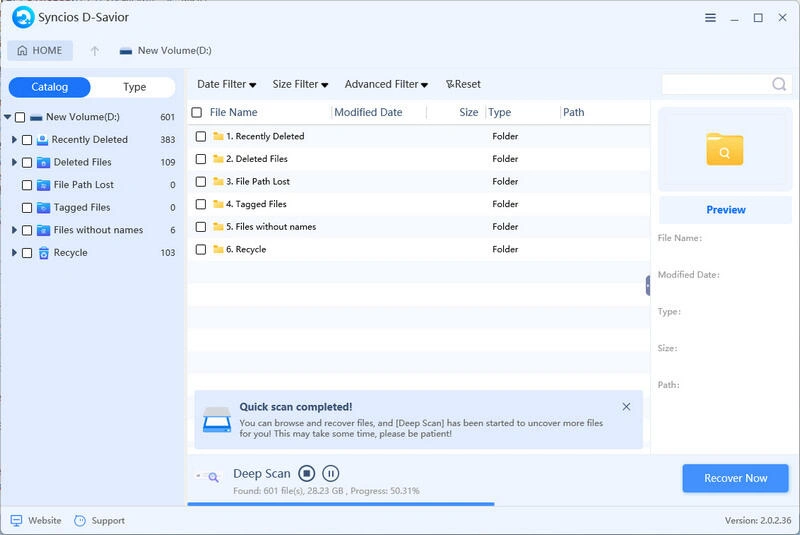This screenshot has width=800, height=535.
Task: Open the Date Filter dropdown
Action: tap(226, 85)
